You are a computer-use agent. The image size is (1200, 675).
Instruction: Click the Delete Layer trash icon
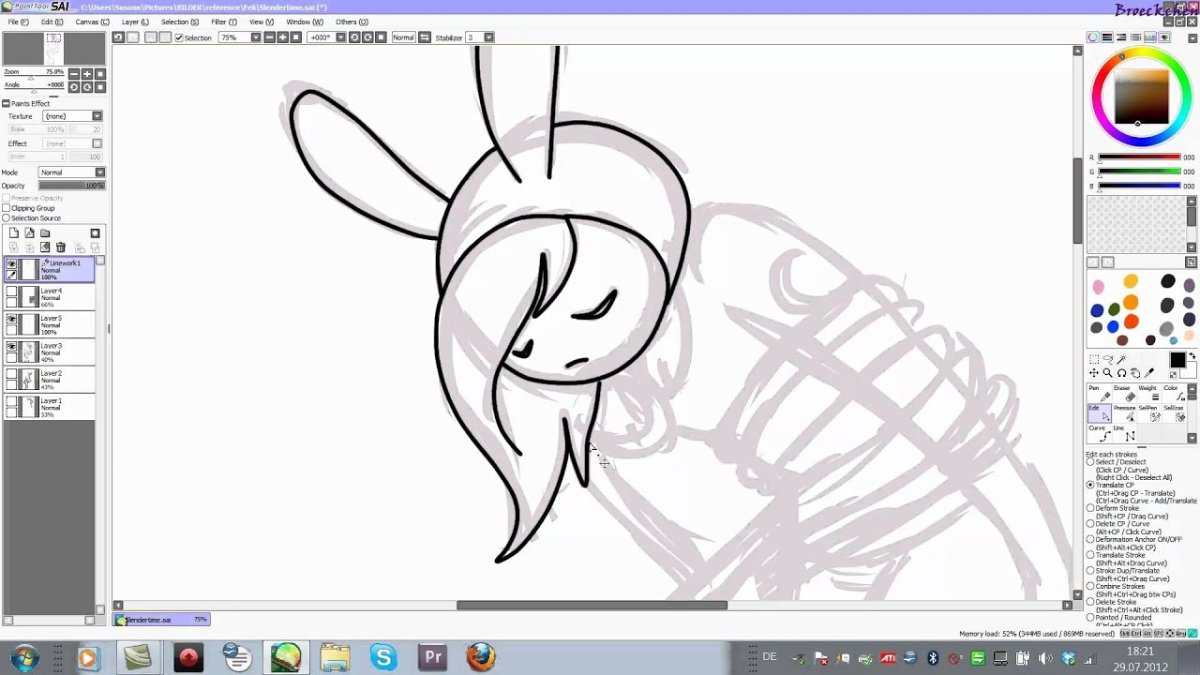coord(61,247)
